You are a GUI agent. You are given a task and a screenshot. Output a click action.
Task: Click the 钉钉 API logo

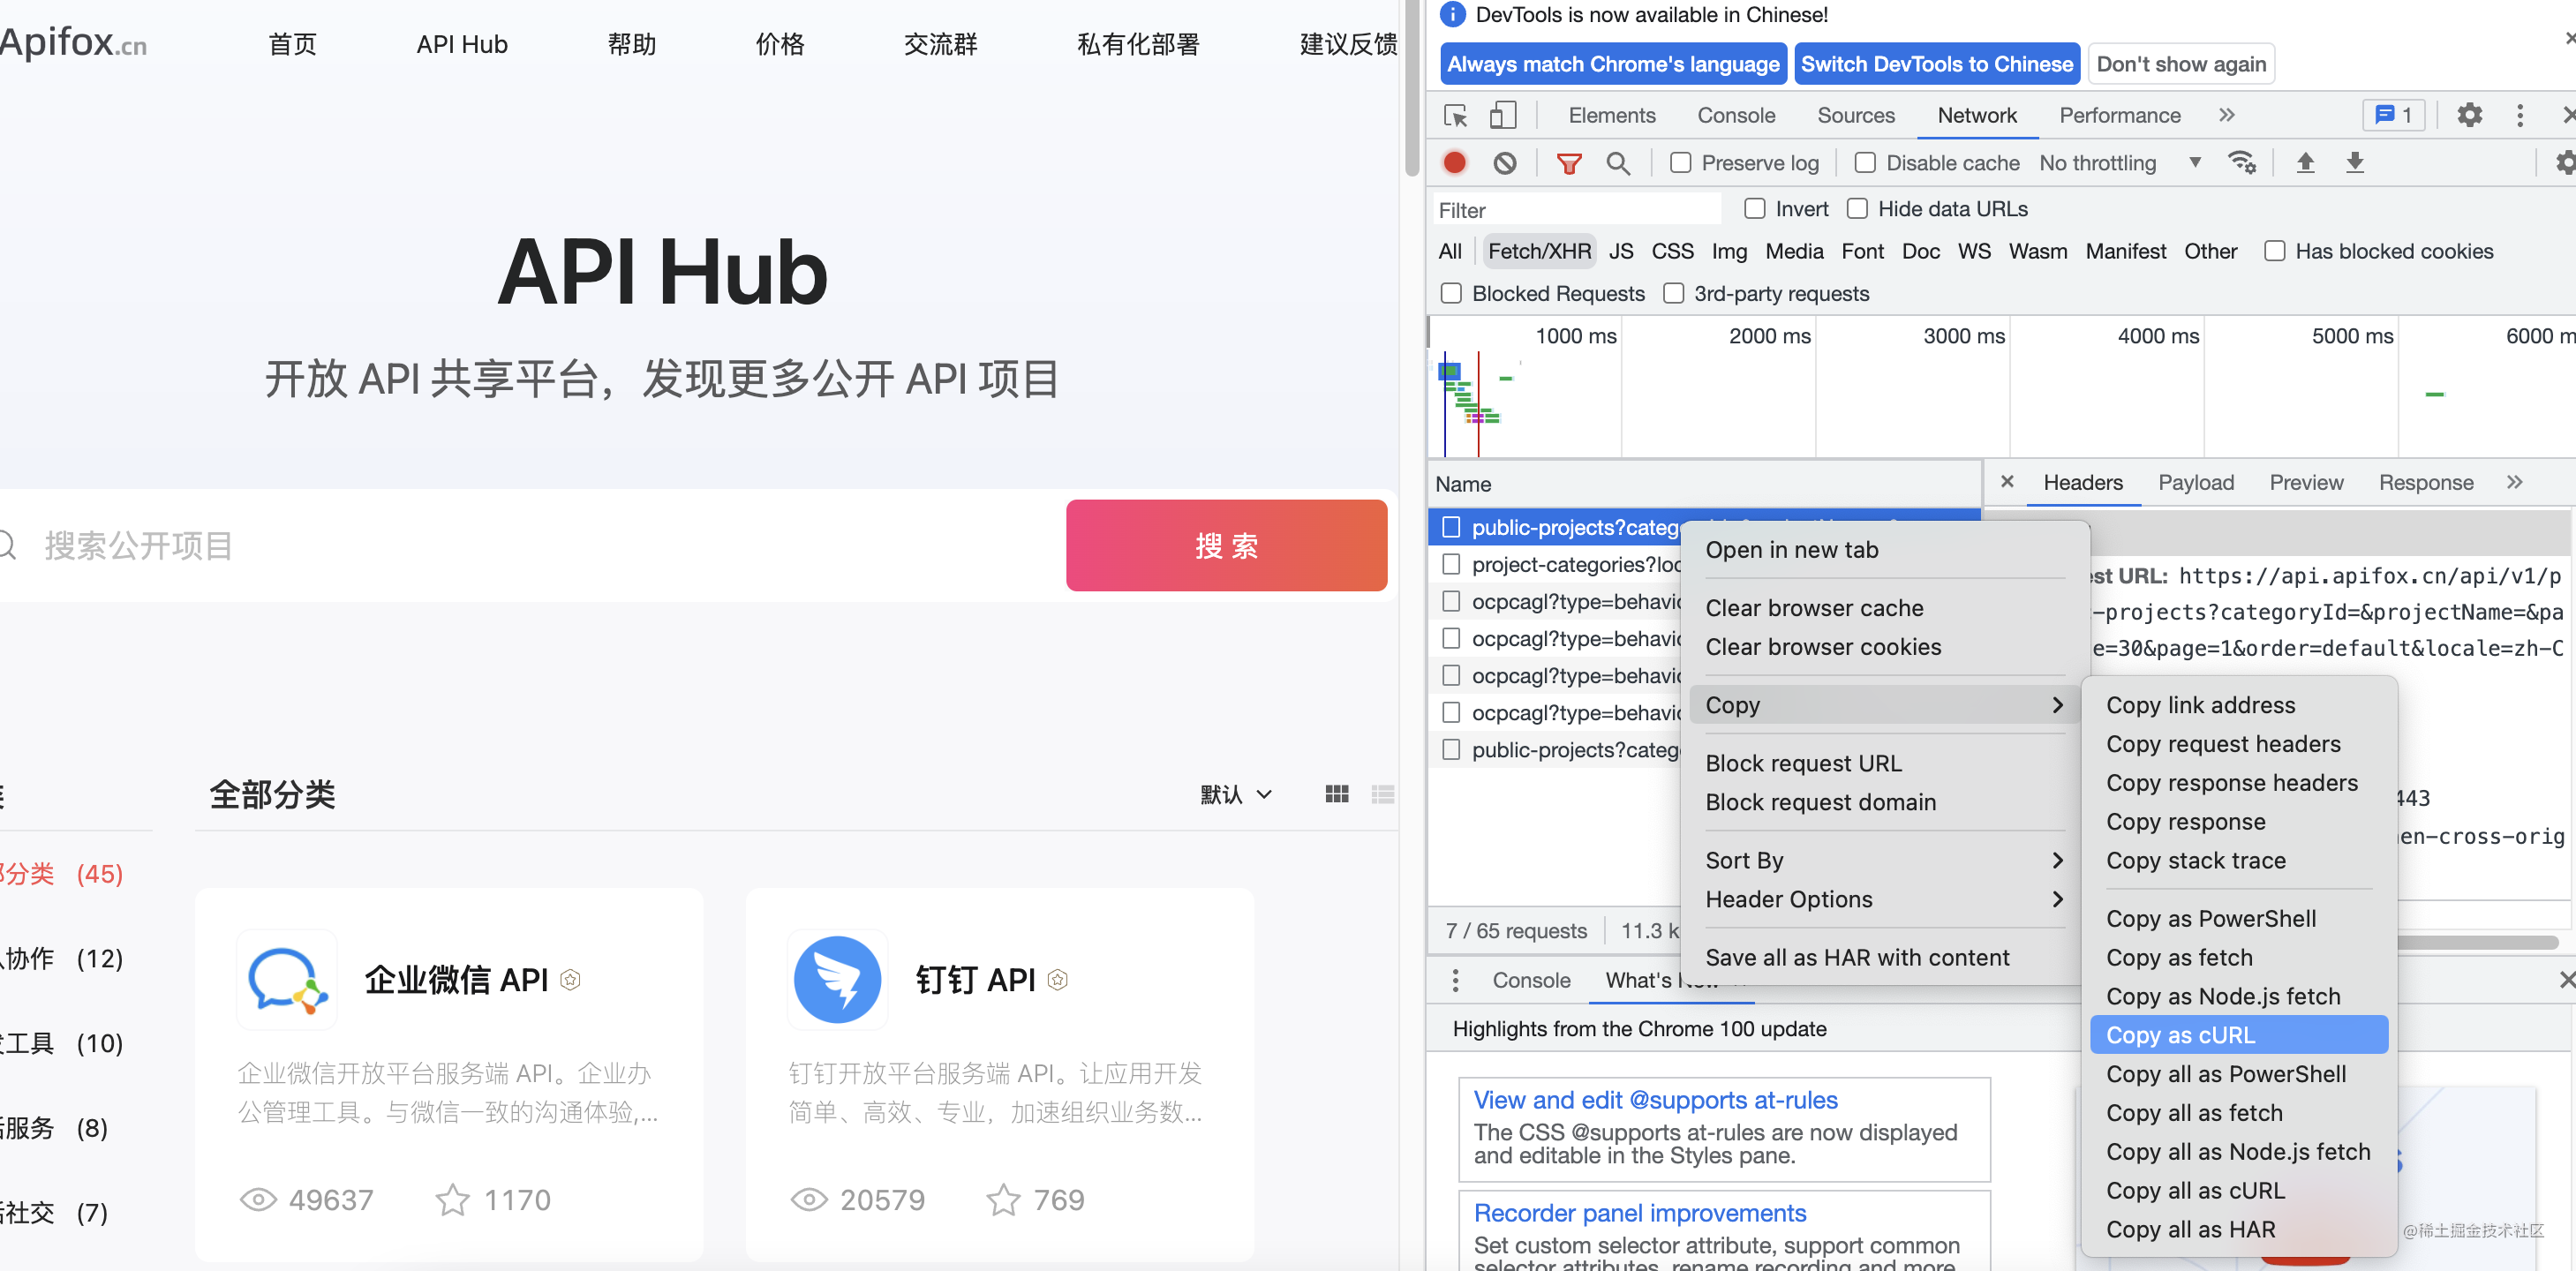coord(837,979)
